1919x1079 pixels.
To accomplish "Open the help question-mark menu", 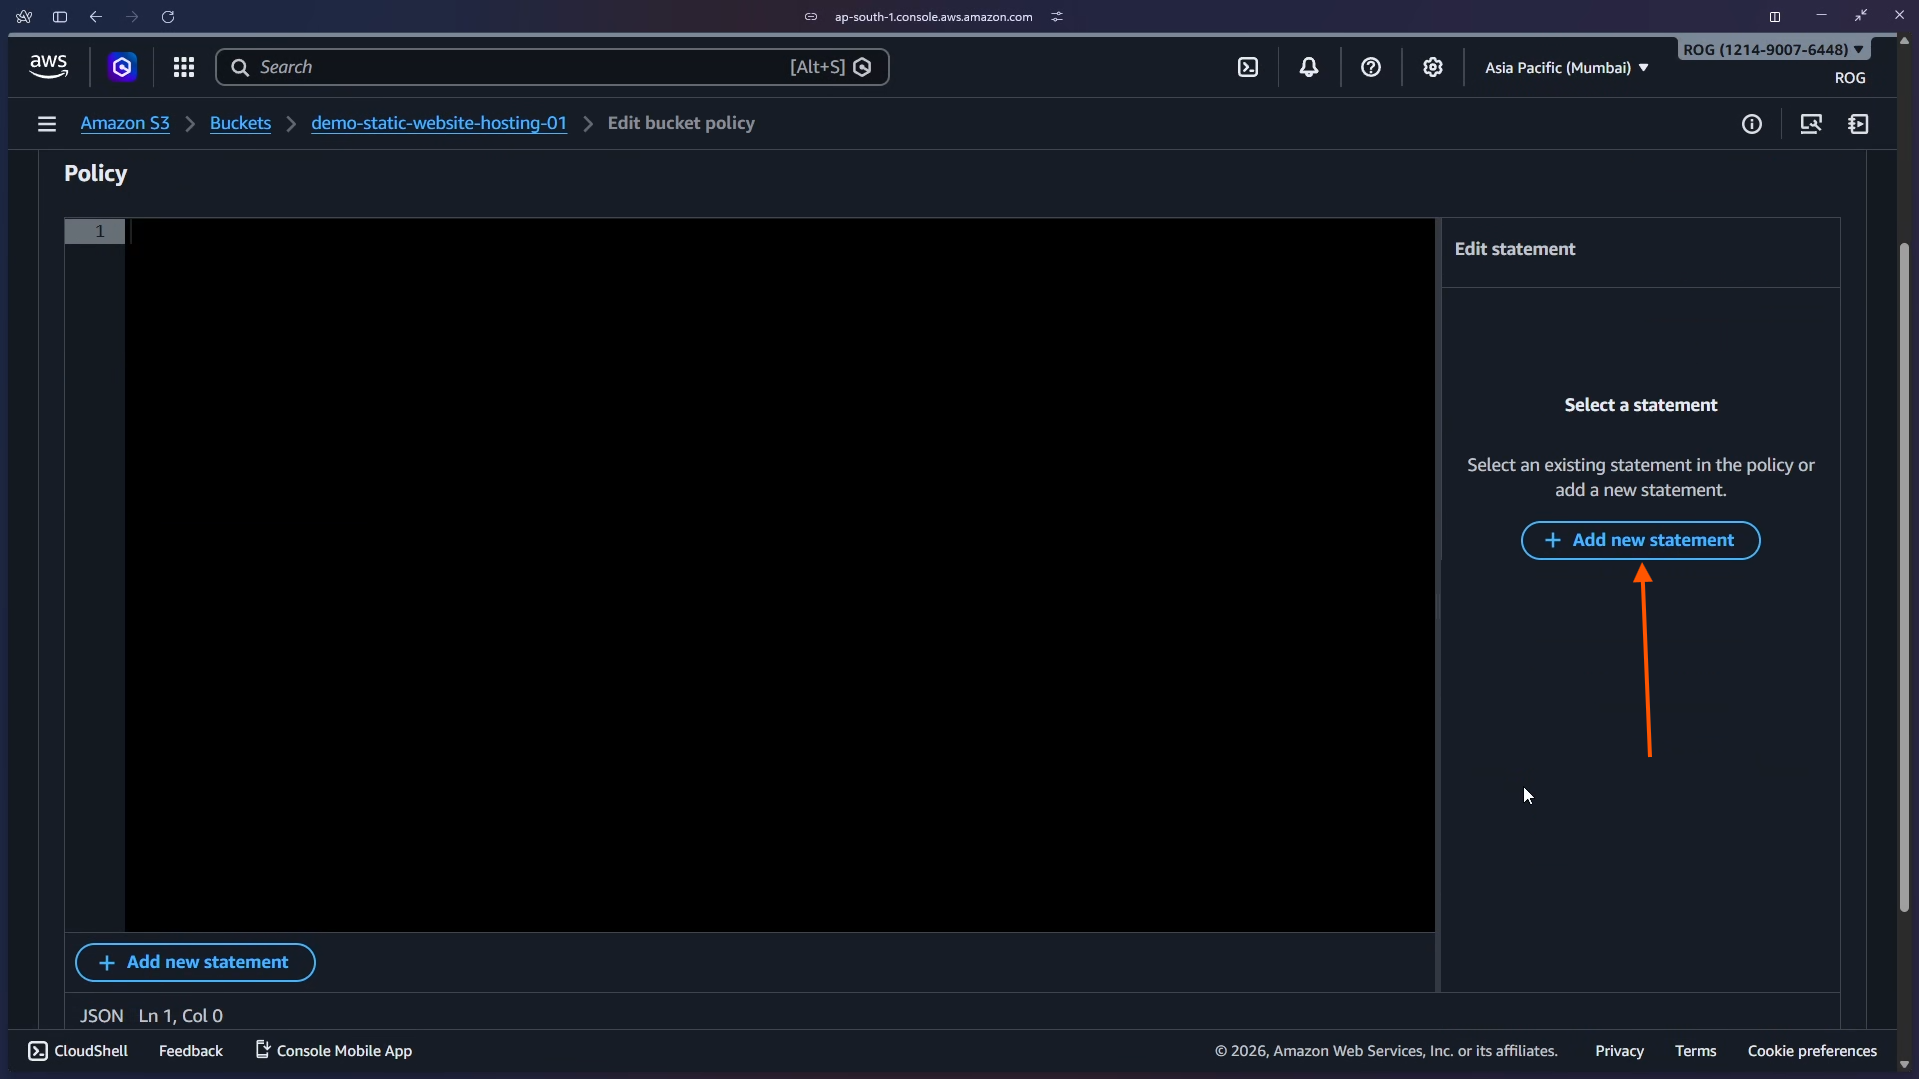I will [1371, 67].
